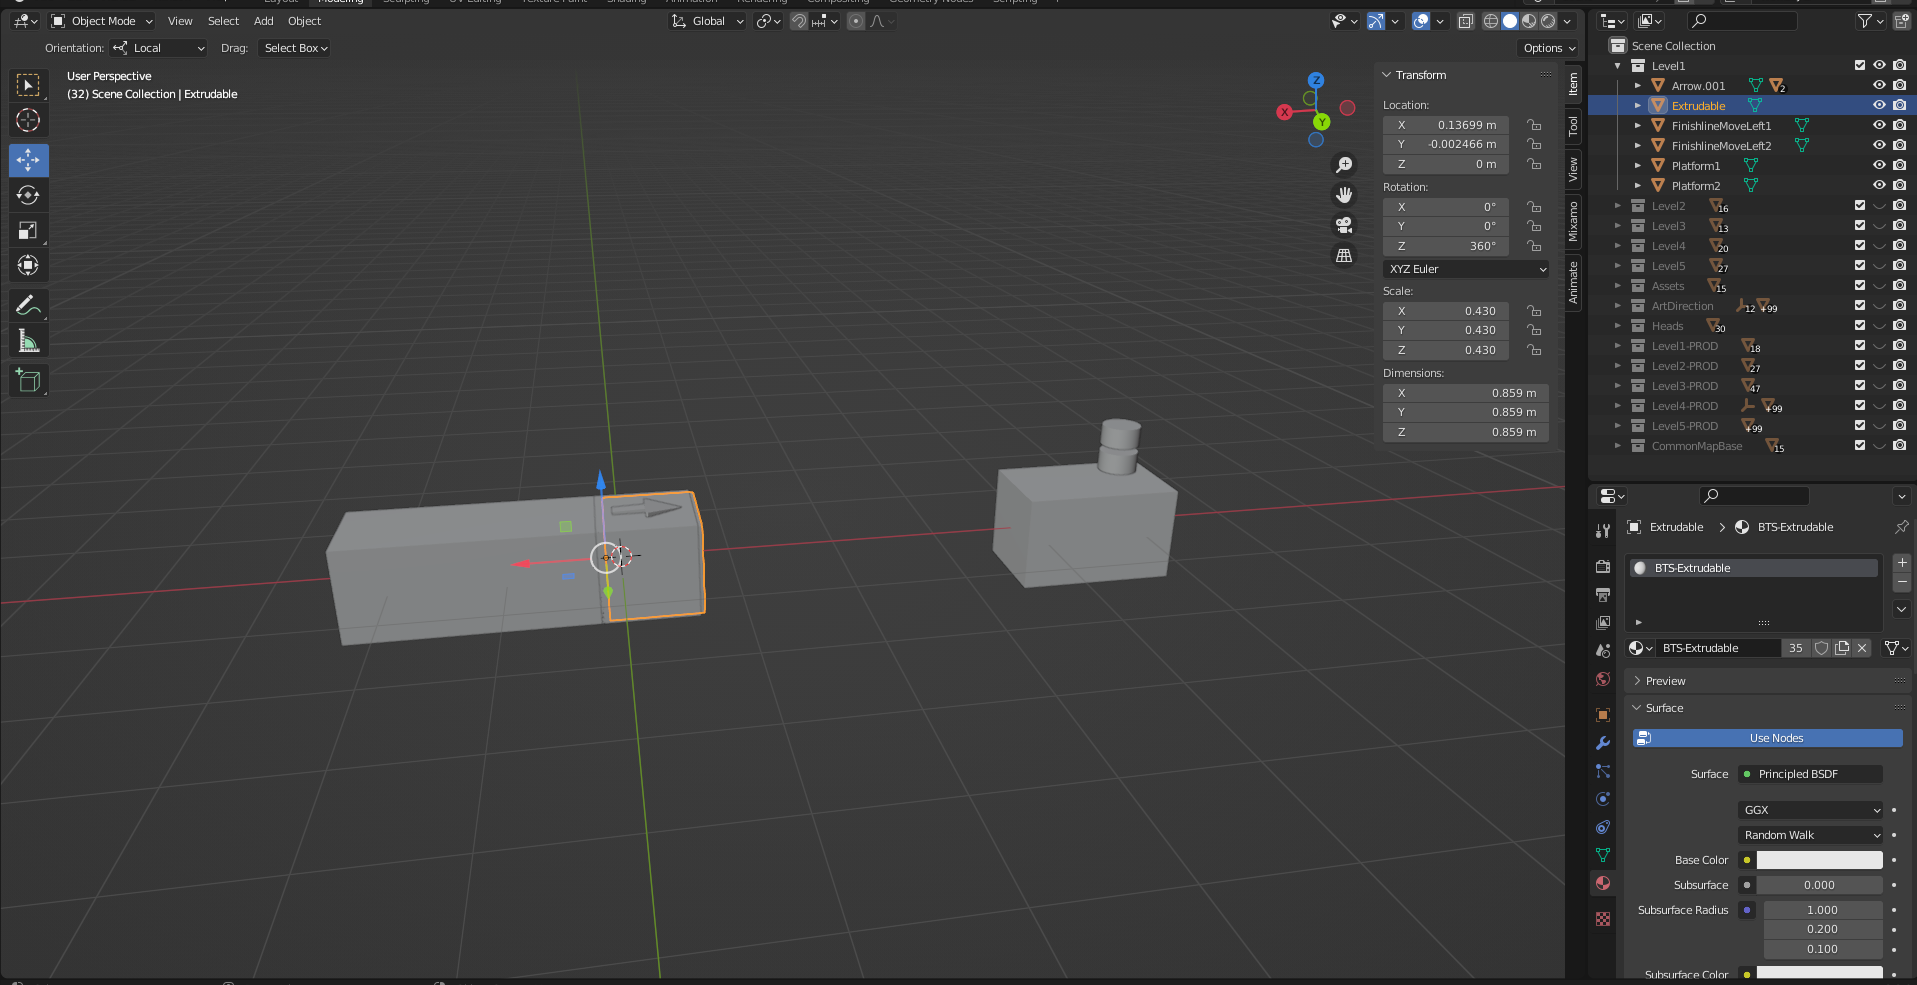The height and width of the screenshot is (985, 1917).
Task: Click the 3D Cursor tool
Action: (28, 121)
